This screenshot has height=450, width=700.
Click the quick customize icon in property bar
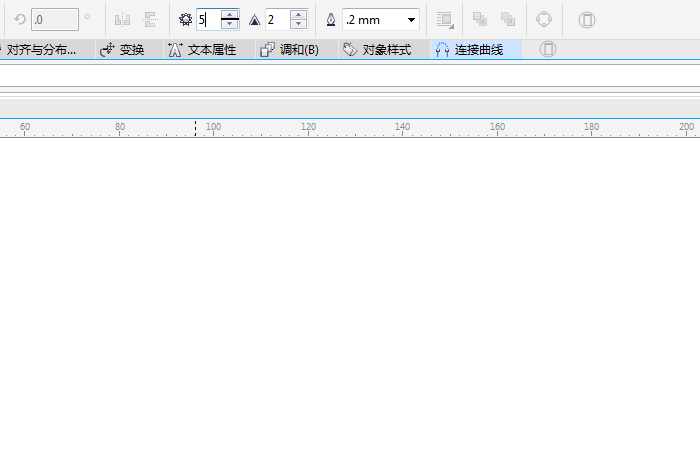pos(587,19)
